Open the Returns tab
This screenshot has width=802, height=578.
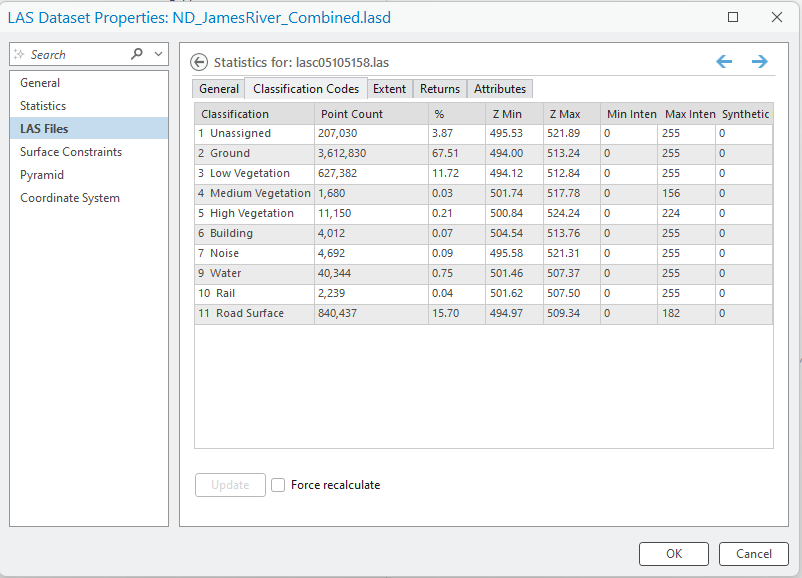point(440,89)
